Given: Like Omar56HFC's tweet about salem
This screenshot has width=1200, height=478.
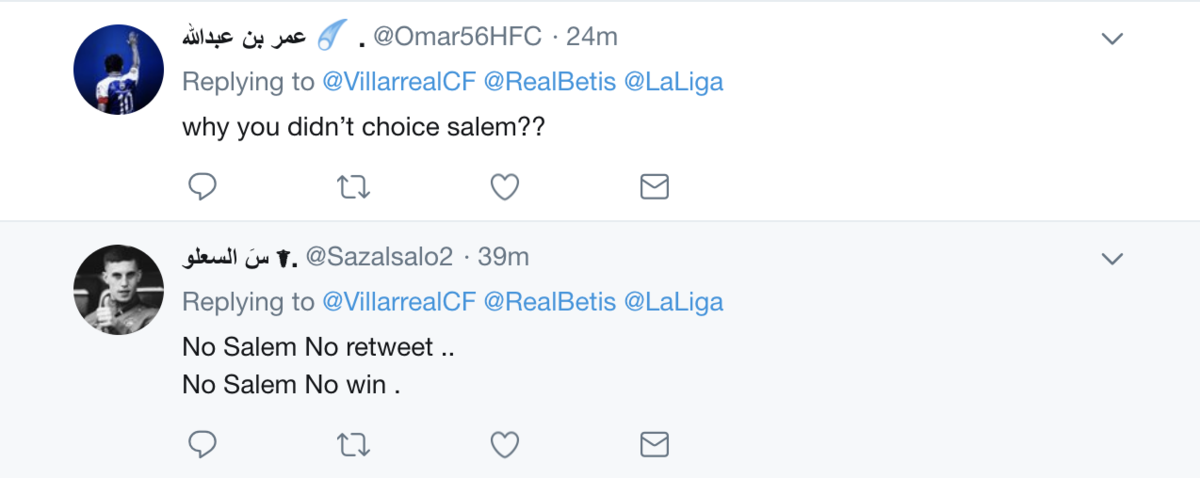Looking at the screenshot, I should pyautogui.click(x=506, y=186).
